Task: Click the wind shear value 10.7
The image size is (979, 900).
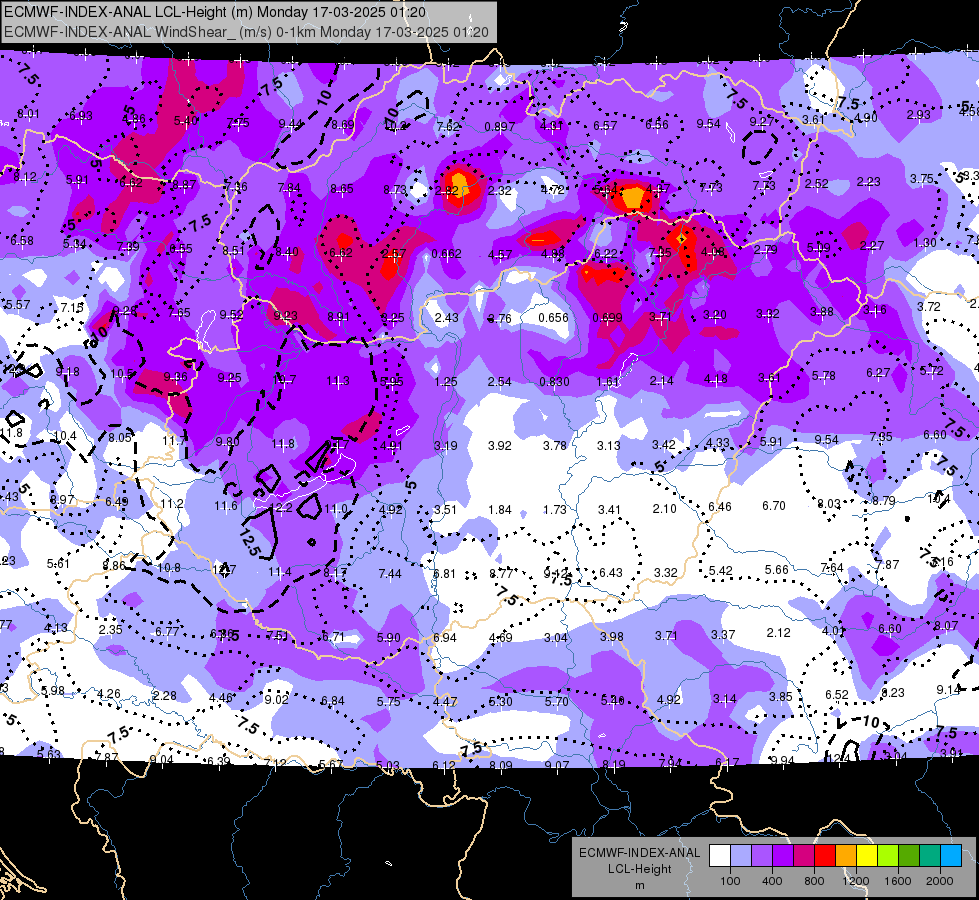Action: pyautogui.click(x=285, y=379)
